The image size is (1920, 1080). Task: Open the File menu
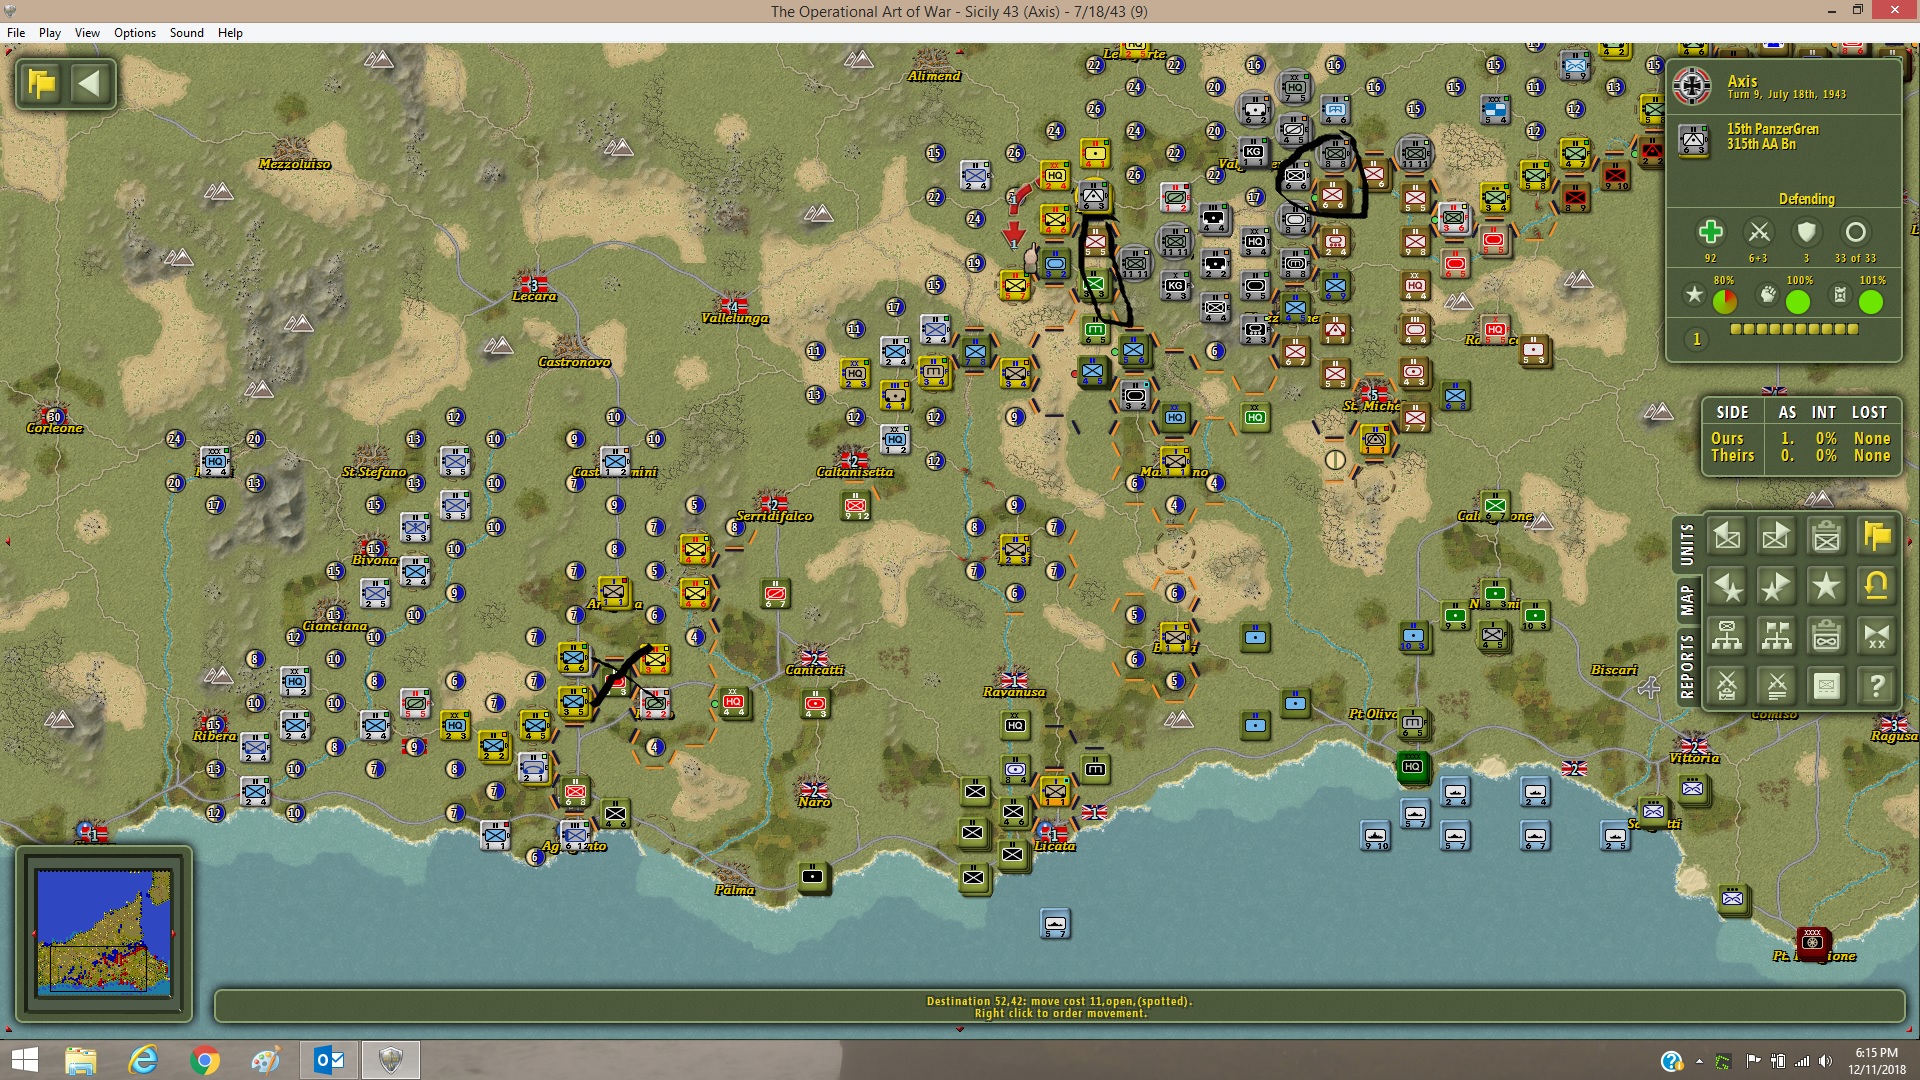click(x=16, y=33)
